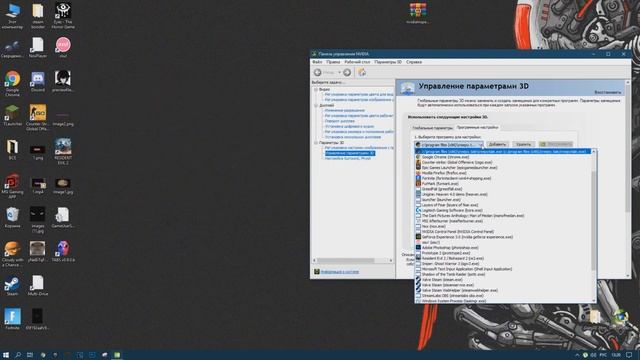The image size is (640, 360).
Task: Select Поворот дисплея tree item
Action: [x=340, y=121]
